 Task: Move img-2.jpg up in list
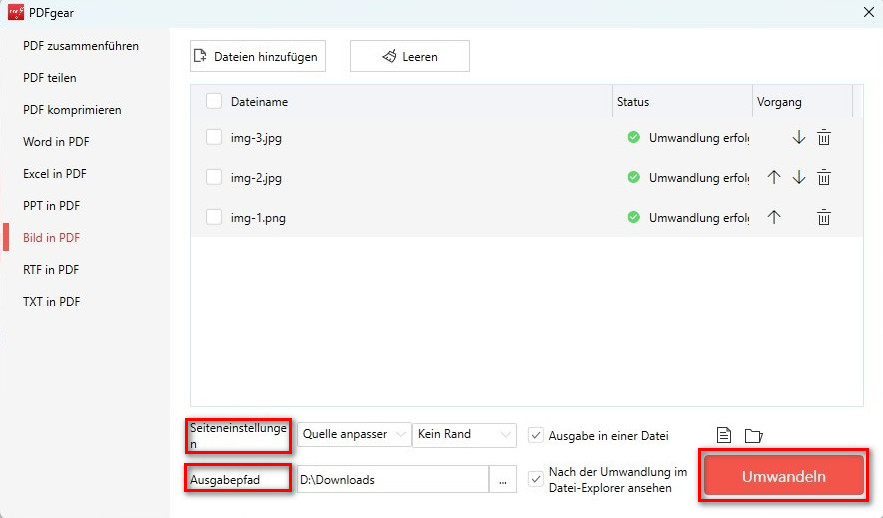click(774, 177)
